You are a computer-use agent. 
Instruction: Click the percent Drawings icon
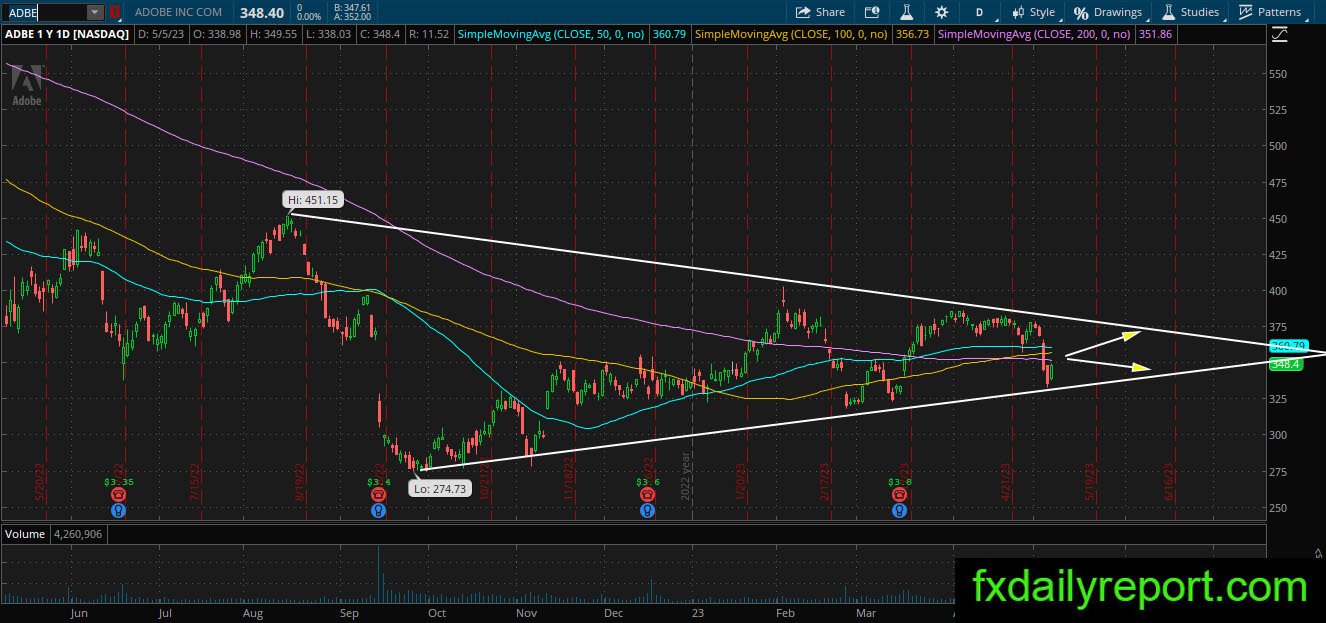[1081, 13]
